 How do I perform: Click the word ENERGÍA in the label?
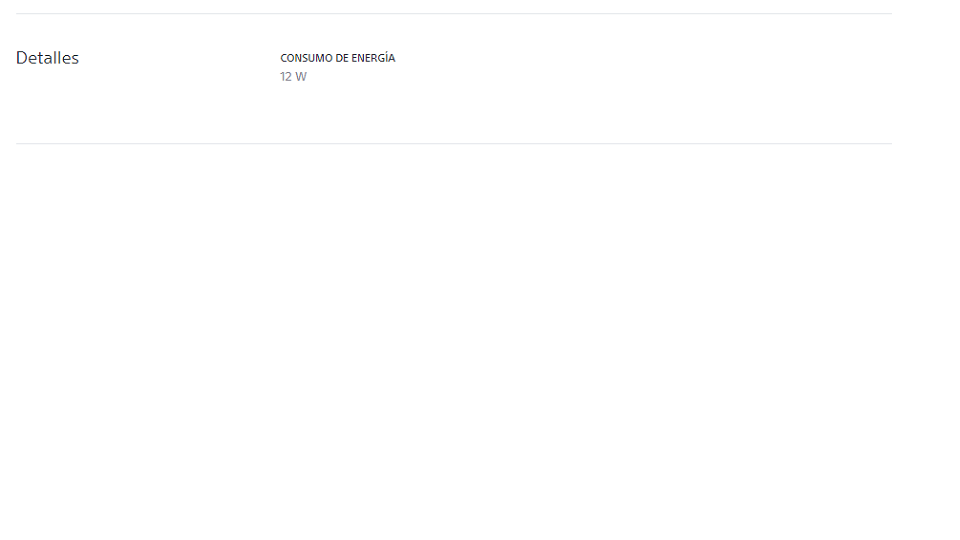[x=373, y=58]
